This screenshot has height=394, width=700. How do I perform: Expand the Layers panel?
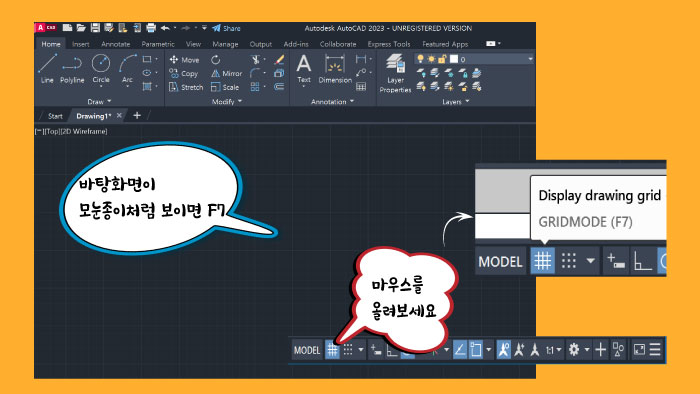[x=456, y=102]
